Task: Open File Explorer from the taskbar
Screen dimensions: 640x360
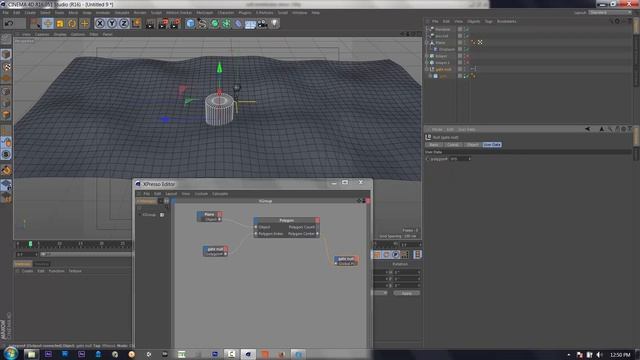Action: click(31, 354)
